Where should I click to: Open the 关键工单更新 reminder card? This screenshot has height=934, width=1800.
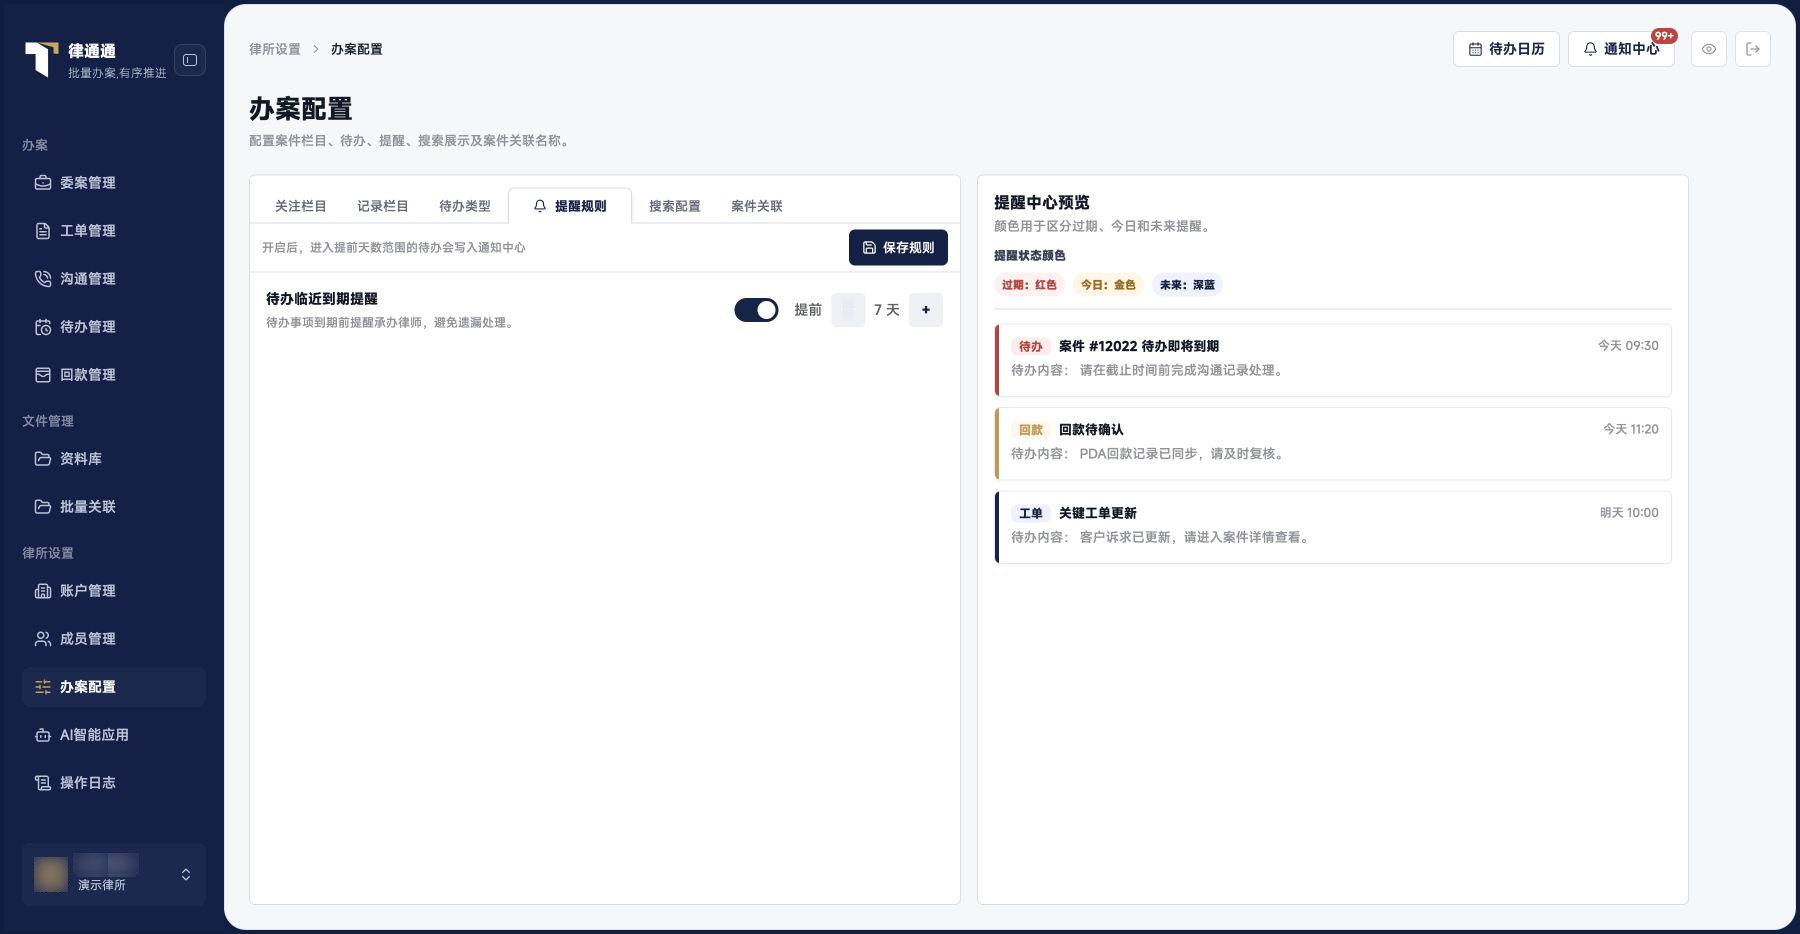(1333, 527)
